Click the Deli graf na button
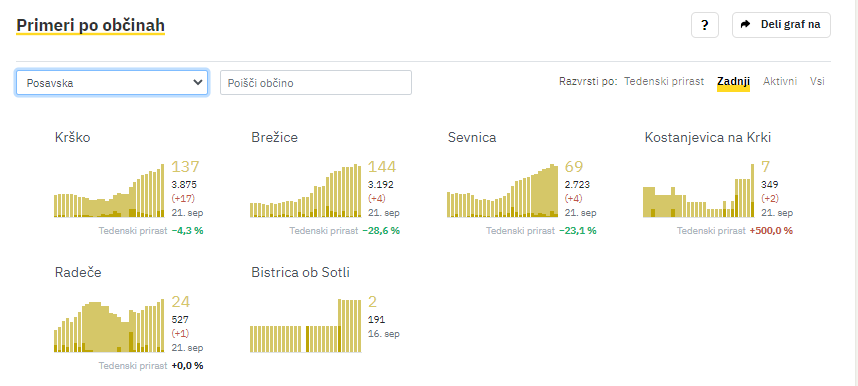858x386 pixels. (x=781, y=25)
